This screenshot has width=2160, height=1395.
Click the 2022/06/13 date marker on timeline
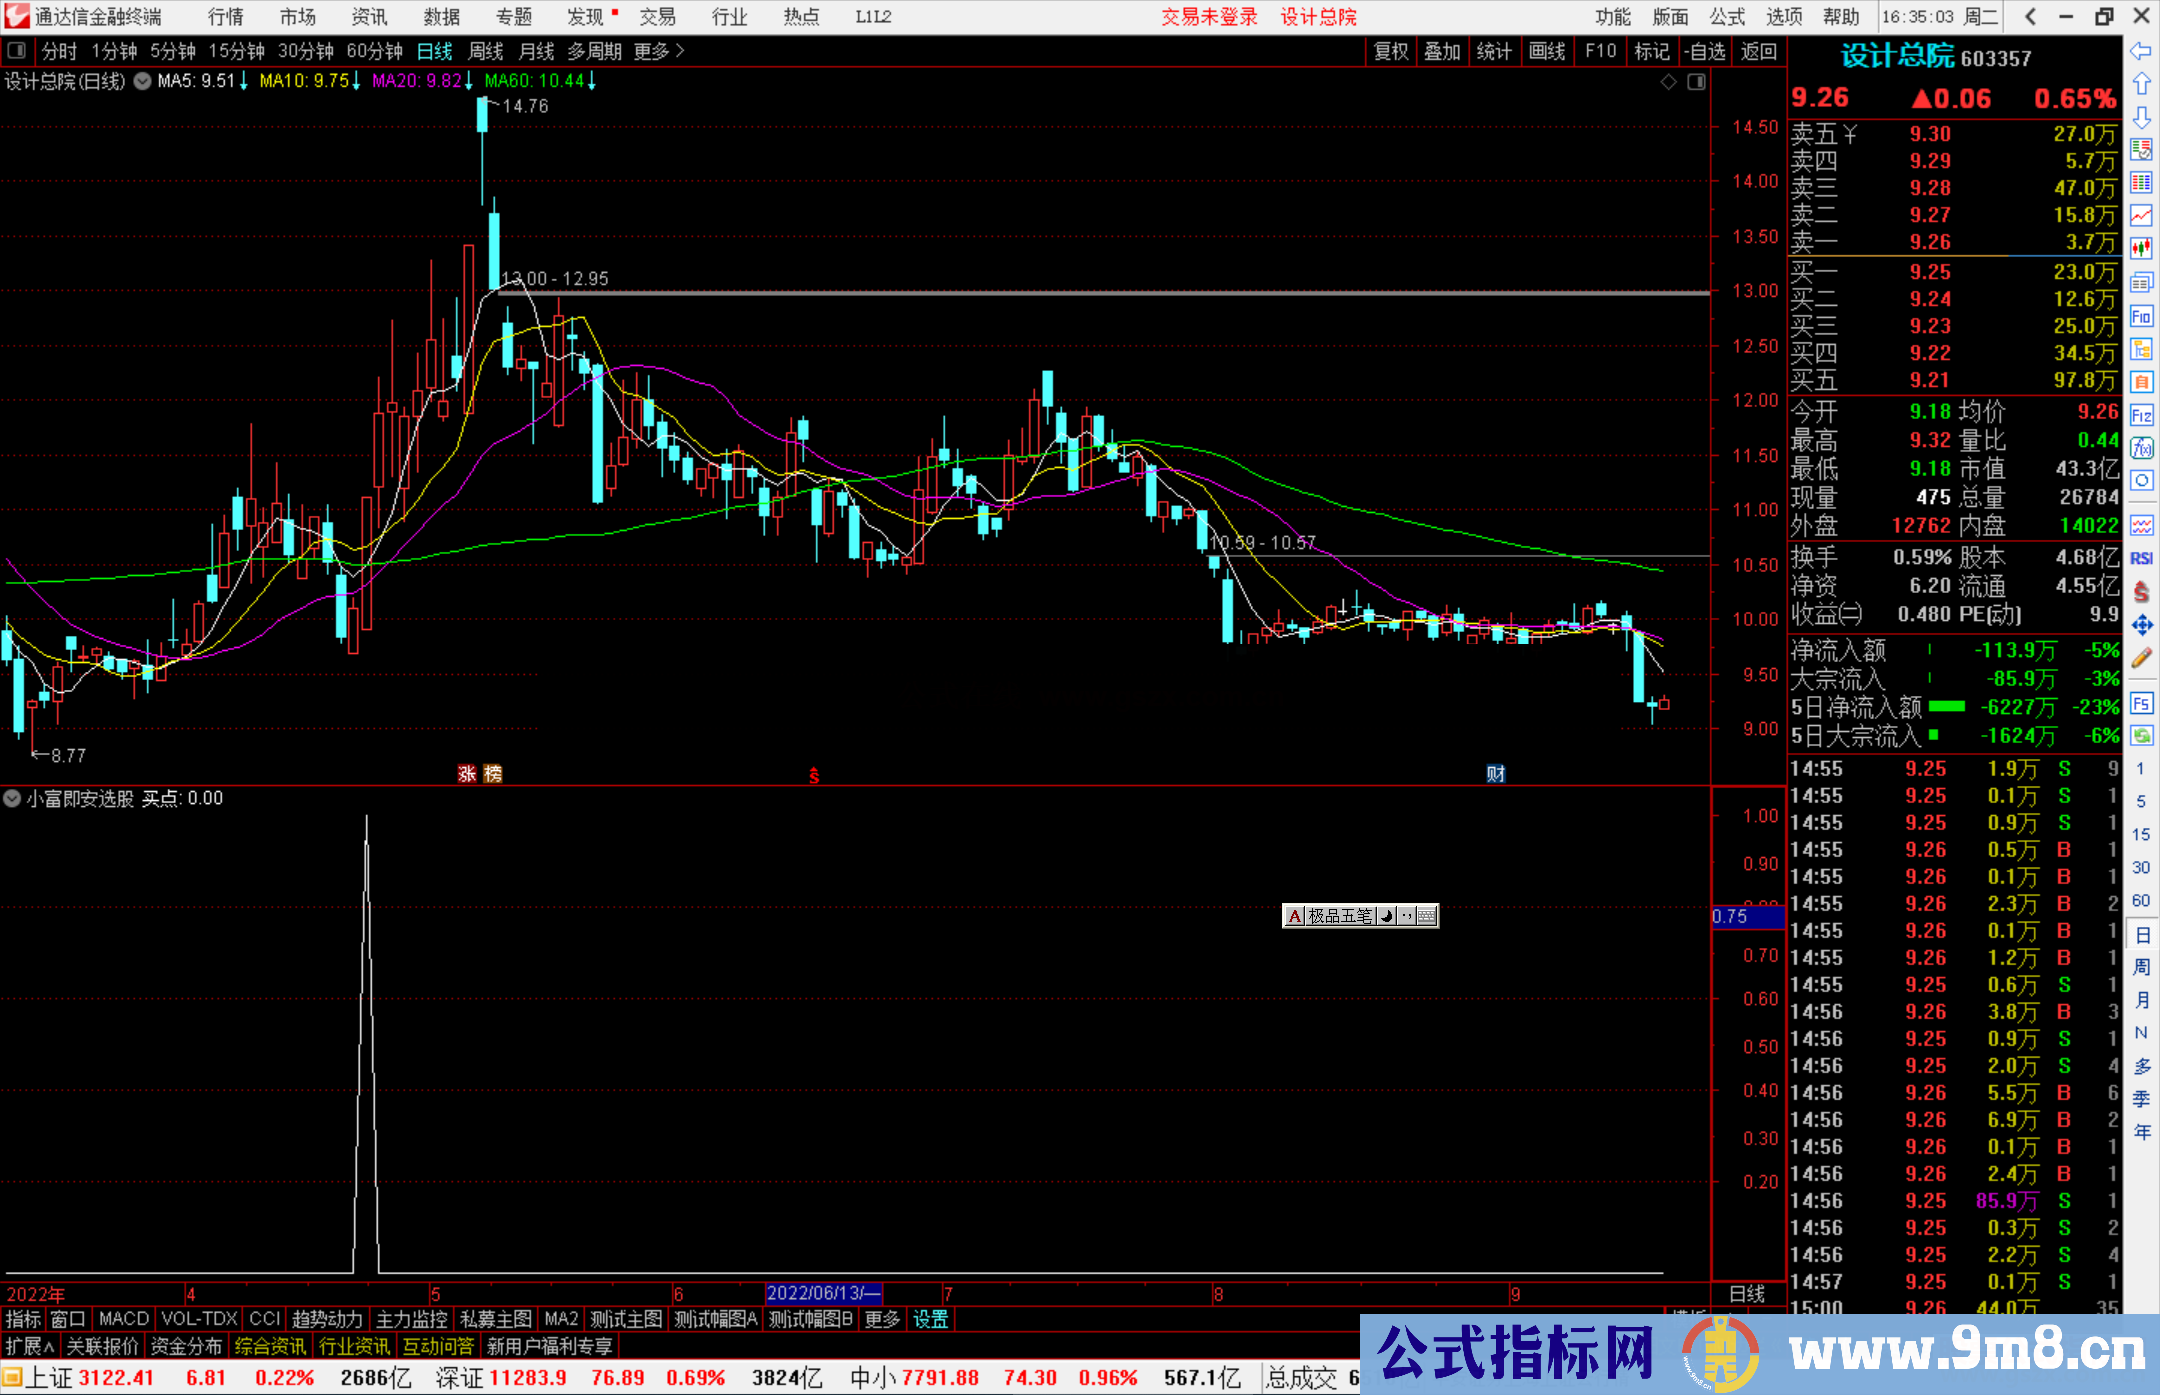[x=822, y=1293]
